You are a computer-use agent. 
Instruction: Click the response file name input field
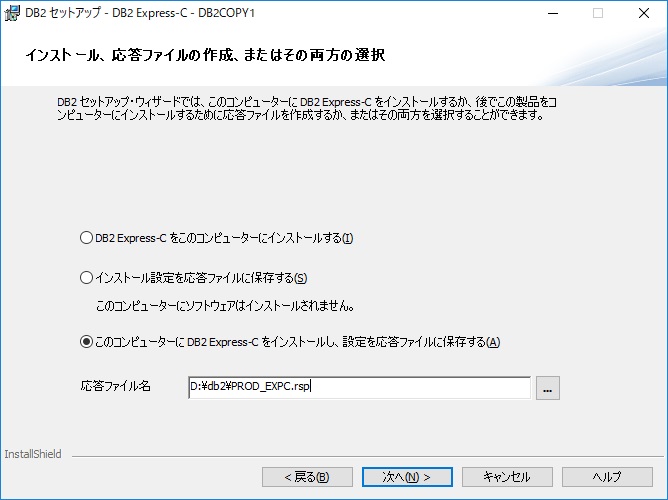[x=359, y=387]
